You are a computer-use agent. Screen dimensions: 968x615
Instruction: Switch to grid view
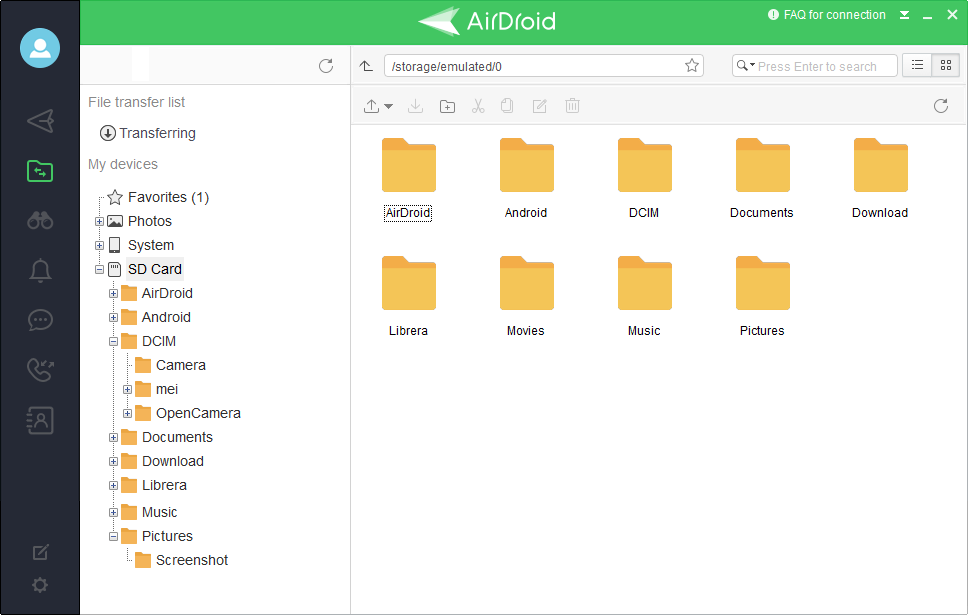pyautogui.click(x=946, y=65)
